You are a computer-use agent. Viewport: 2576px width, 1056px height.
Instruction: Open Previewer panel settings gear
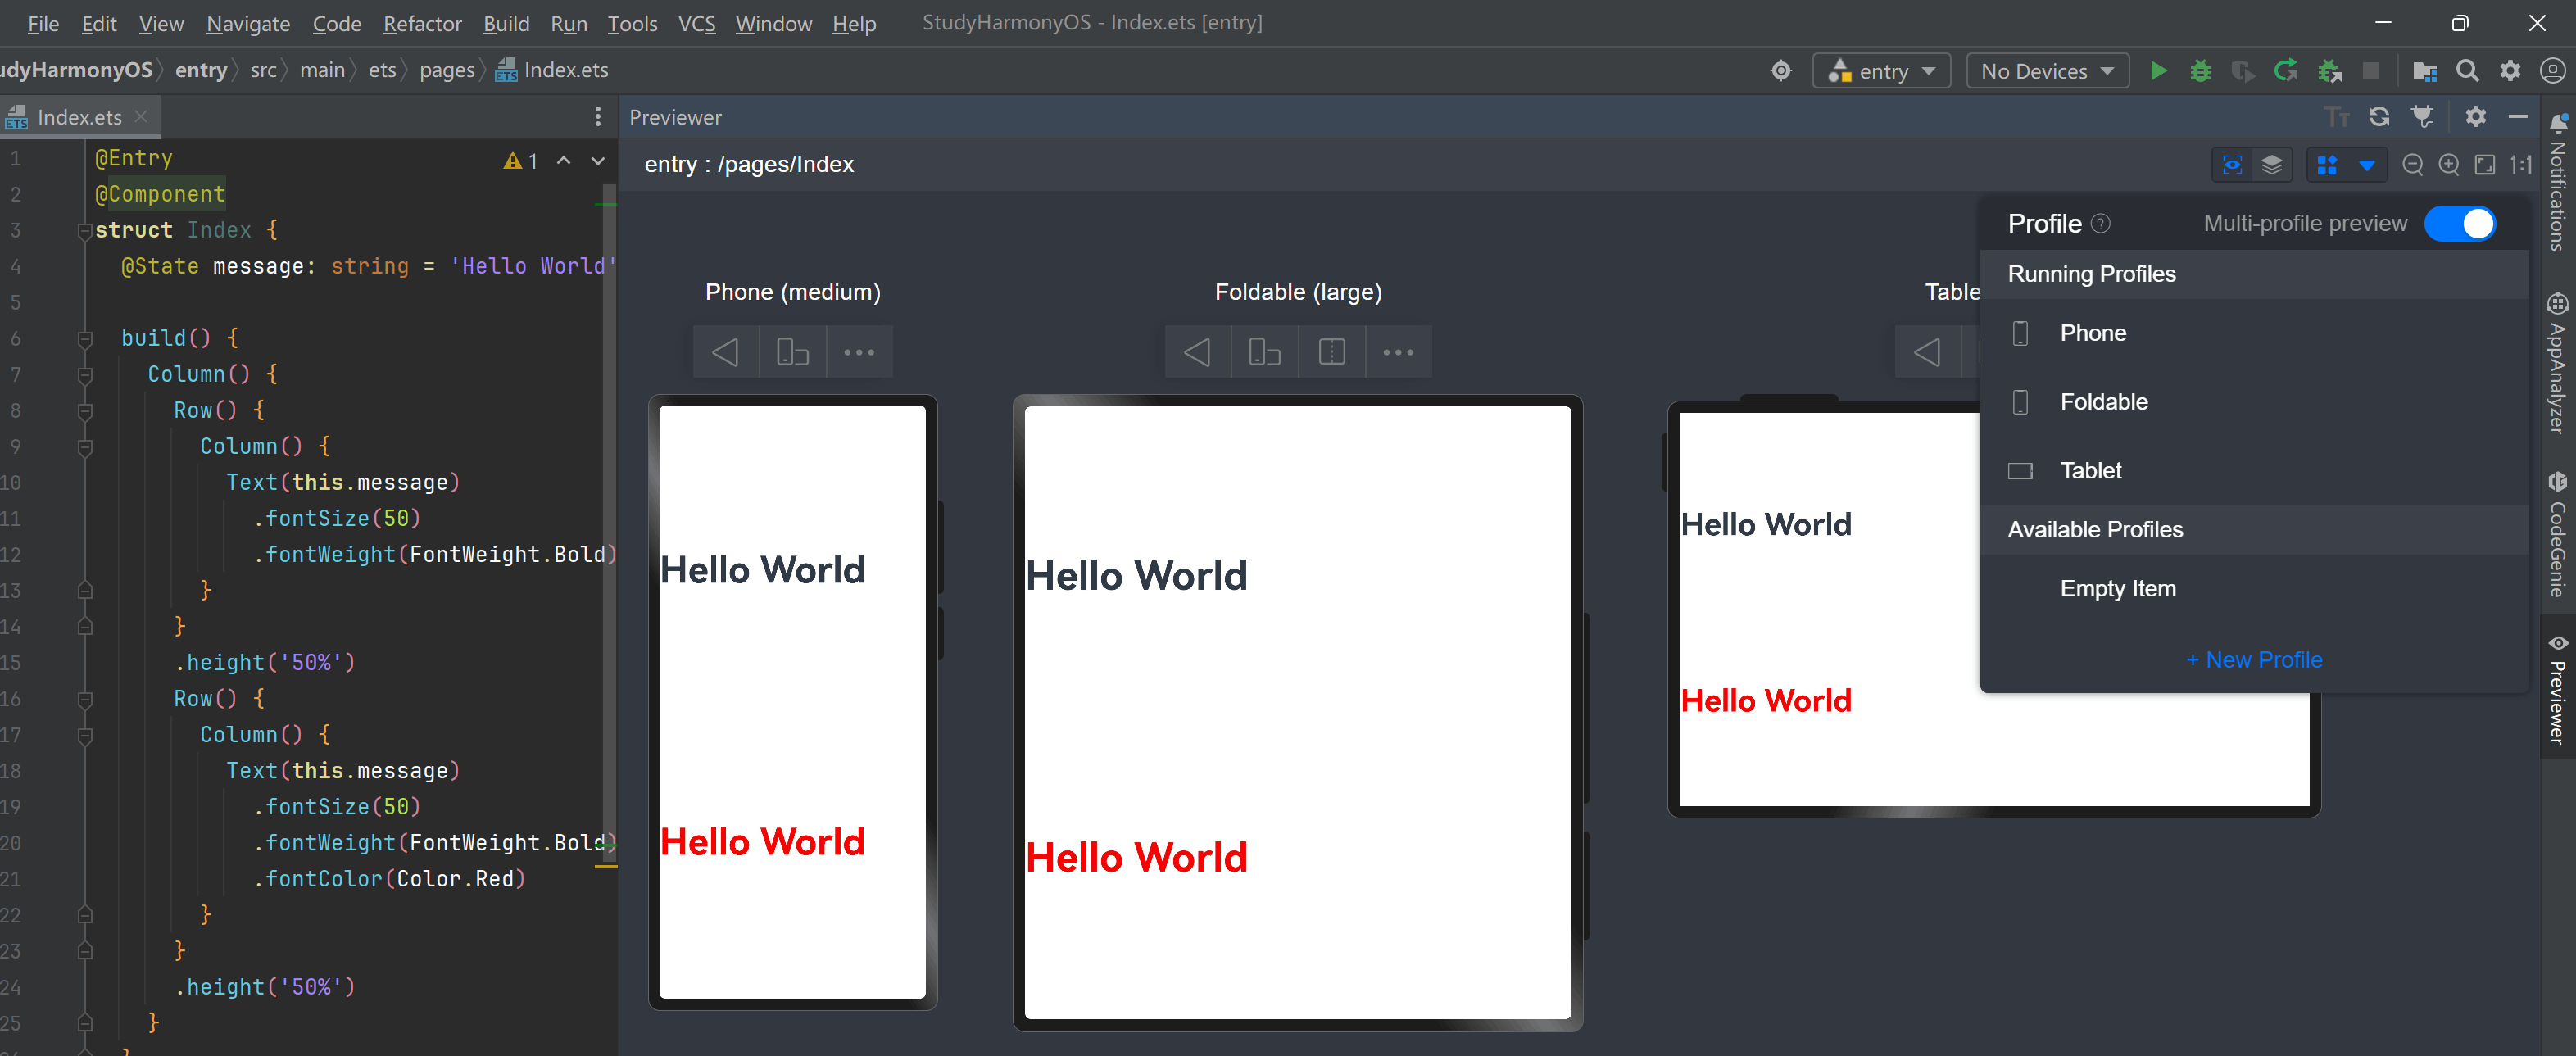(2475, 117)
